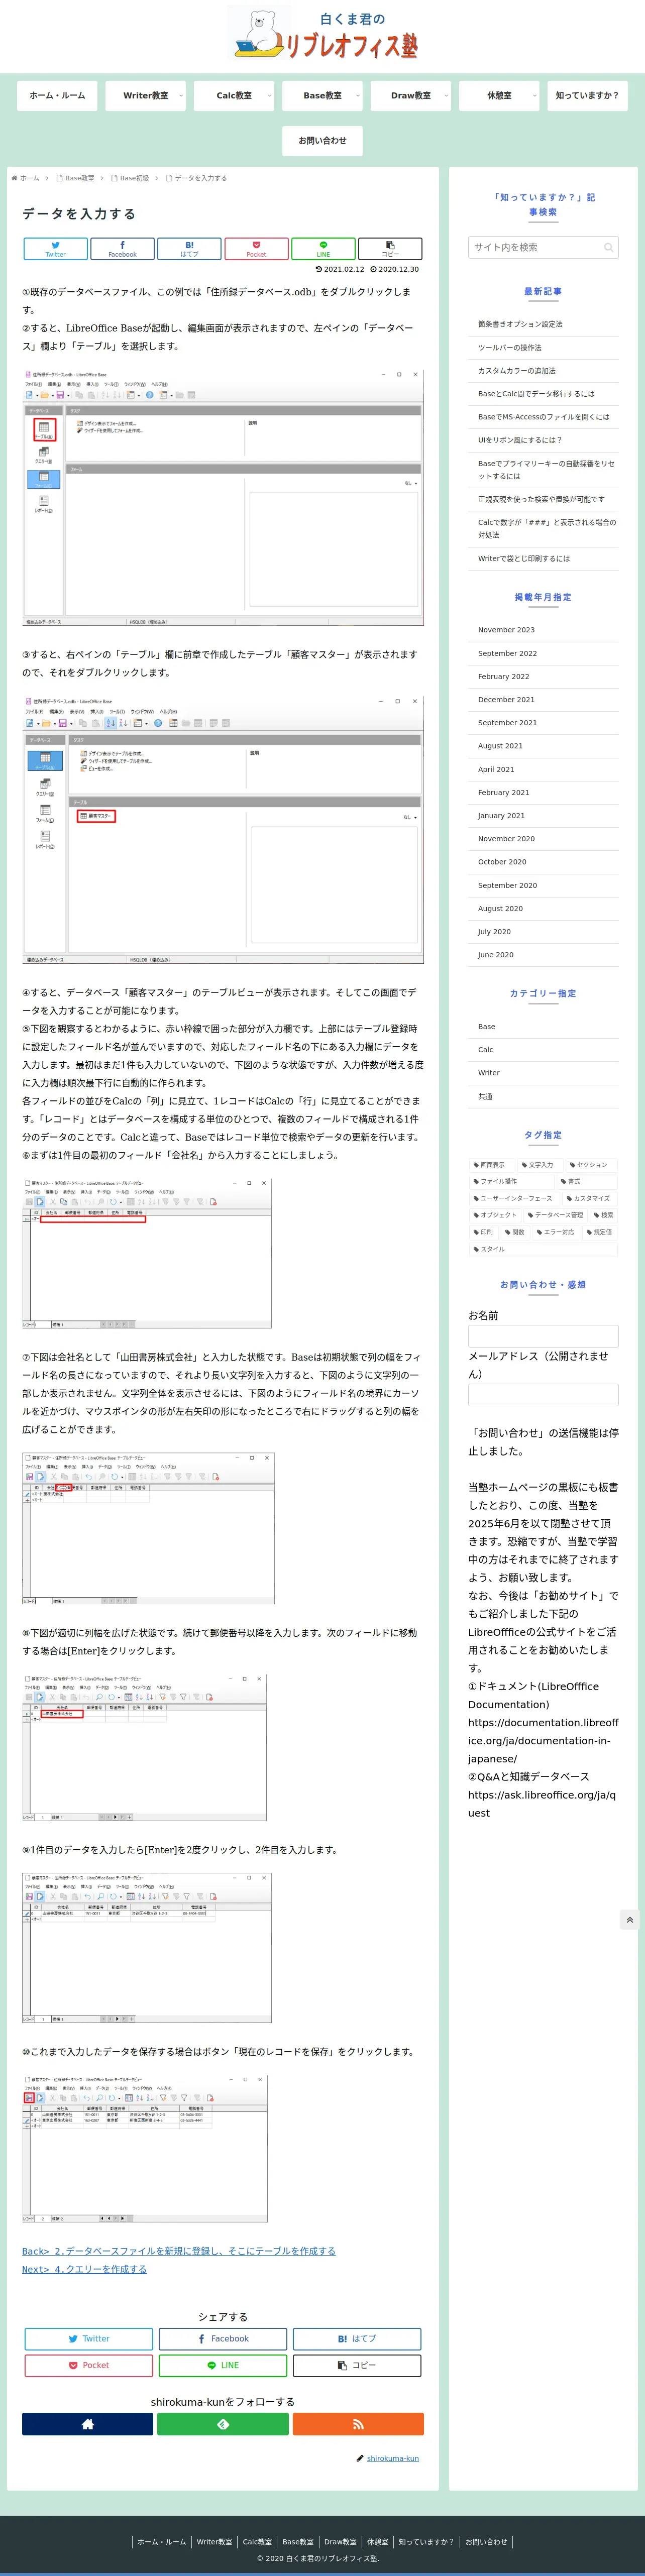The image size is (645, 2576).
Task: Click bottom B! はてブ share button
Action: pyautogui.click(x=357, y=2339)
